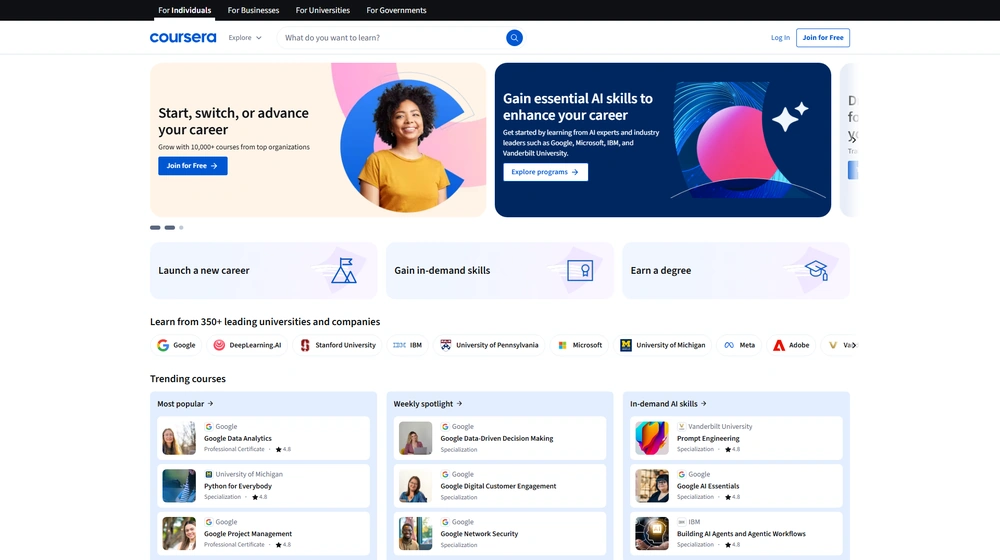The width and height of the screenshot is (1000, 560).
Task: Click the Google AI Essentials title
Action: tap(708, 486)
